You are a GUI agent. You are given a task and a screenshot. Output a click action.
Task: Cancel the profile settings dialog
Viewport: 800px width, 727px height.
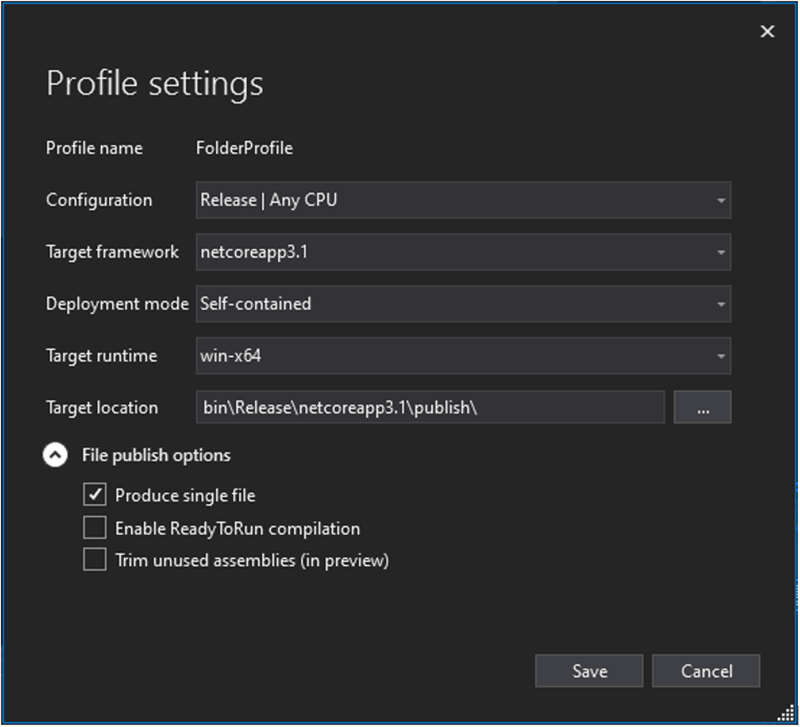pyautogui.click(x=706, y=671)
